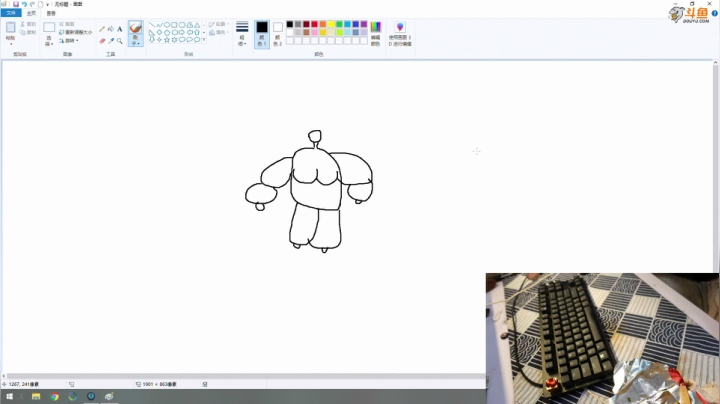Click the blue Help question icon
Screen dimensions: 720x404
[x=714, y=13]
